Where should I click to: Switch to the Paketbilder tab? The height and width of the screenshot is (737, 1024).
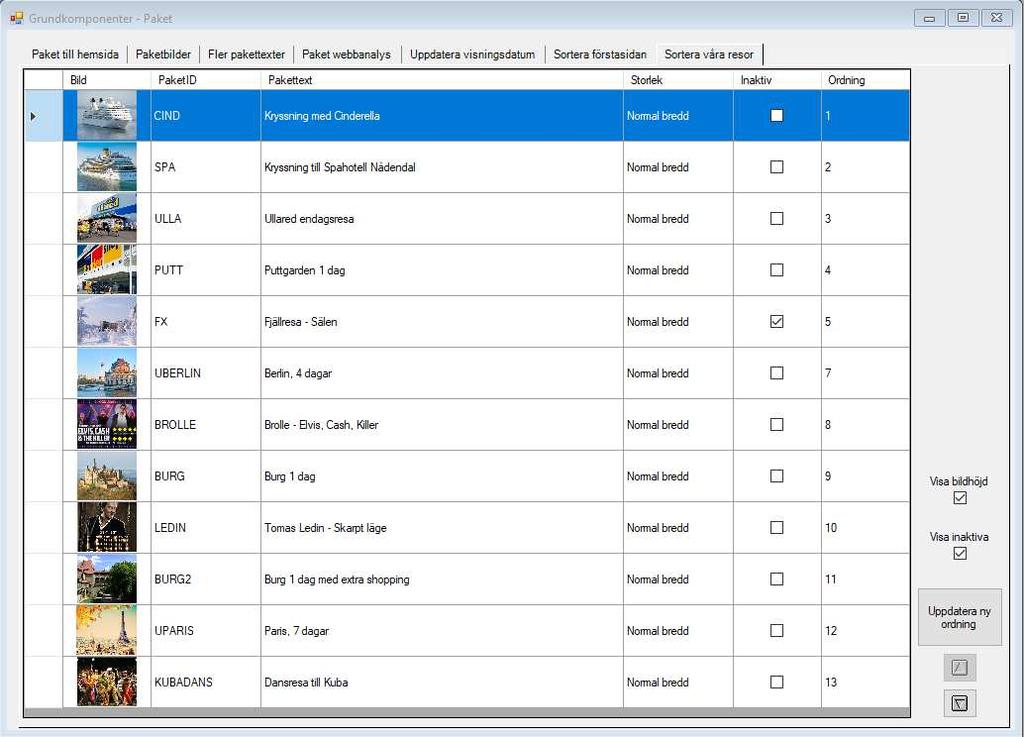click(x=163, y=54)
